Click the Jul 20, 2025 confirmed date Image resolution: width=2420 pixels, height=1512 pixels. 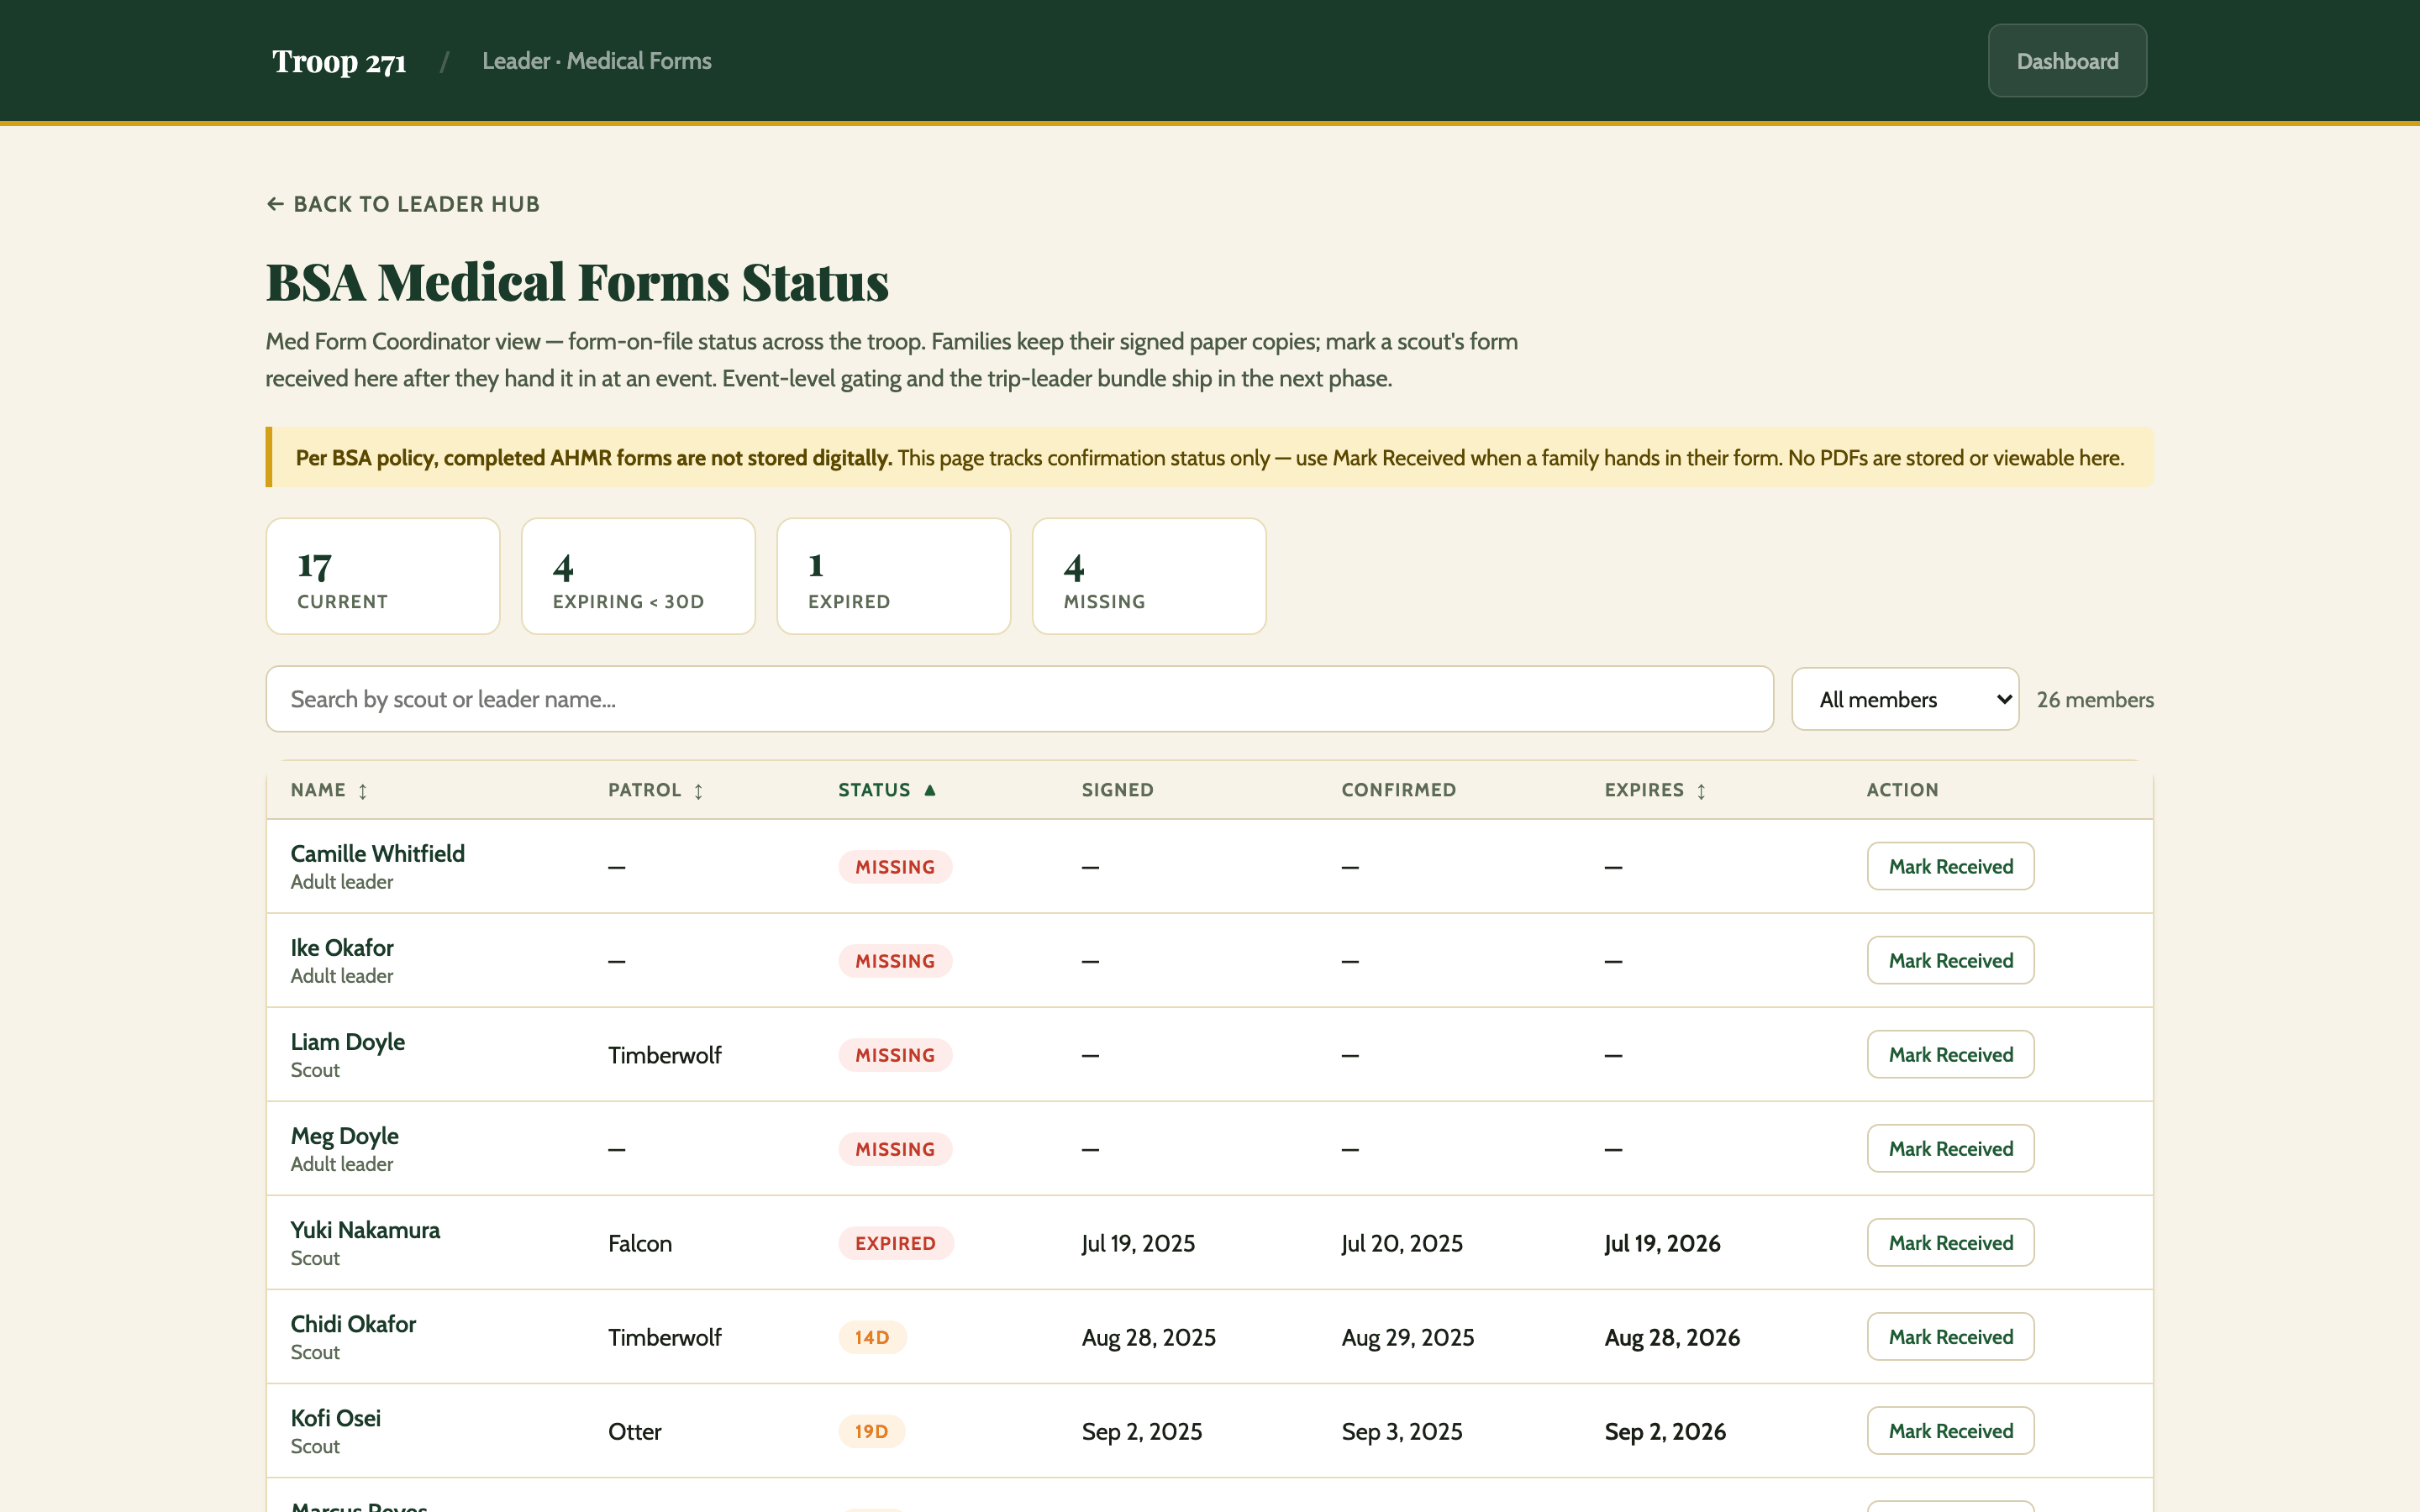(x=1402, y=1243)
